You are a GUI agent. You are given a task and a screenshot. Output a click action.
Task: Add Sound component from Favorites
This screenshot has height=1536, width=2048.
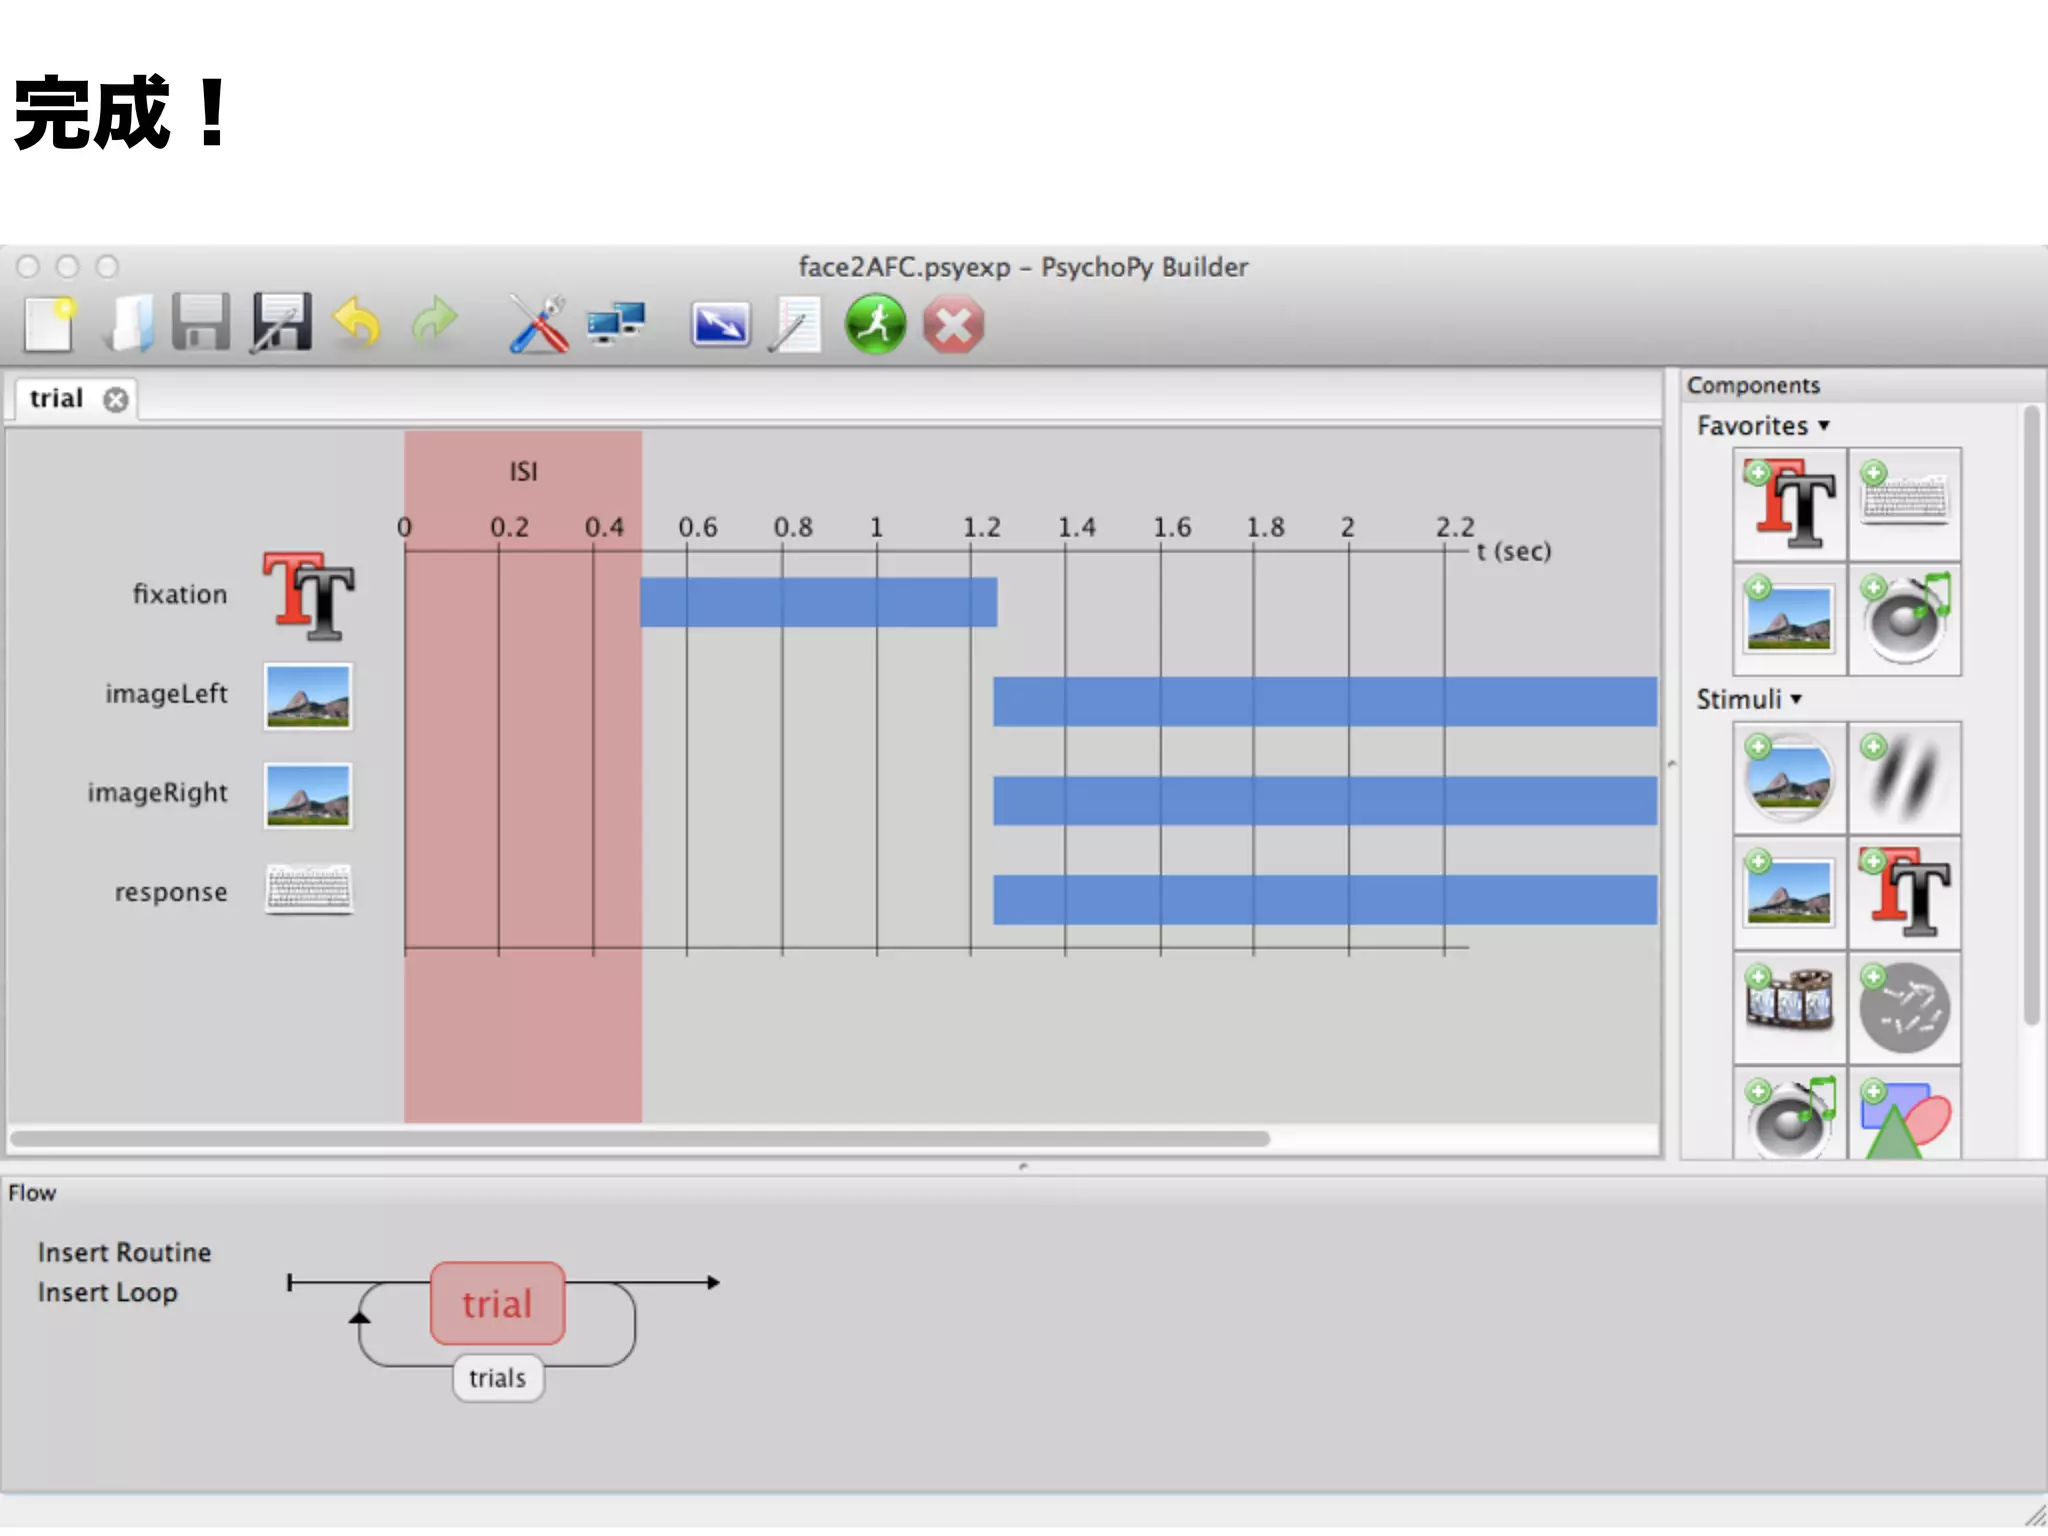click(1905, 619)
